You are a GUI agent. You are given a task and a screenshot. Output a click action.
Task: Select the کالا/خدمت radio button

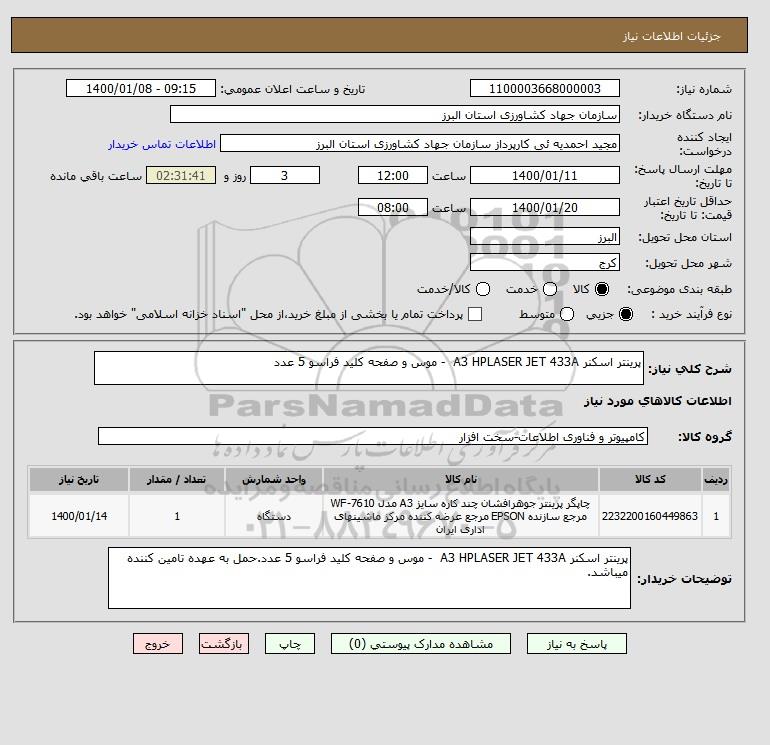tap(483, 289)
